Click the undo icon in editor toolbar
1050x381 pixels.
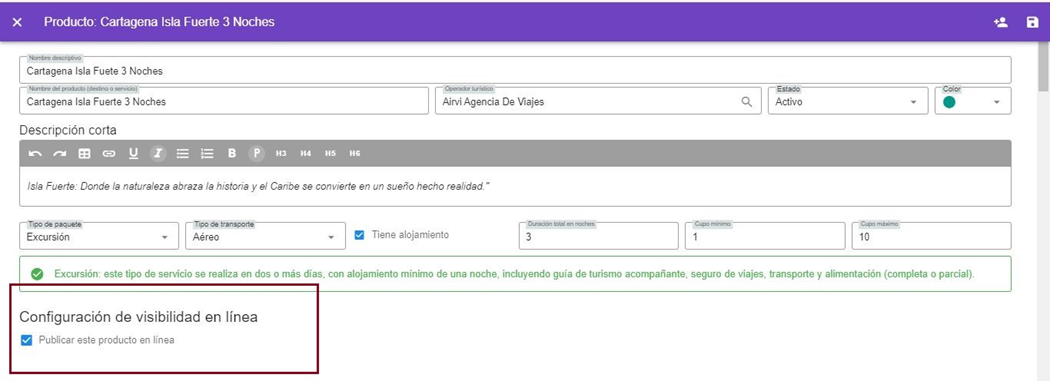(x=35, y=153)
